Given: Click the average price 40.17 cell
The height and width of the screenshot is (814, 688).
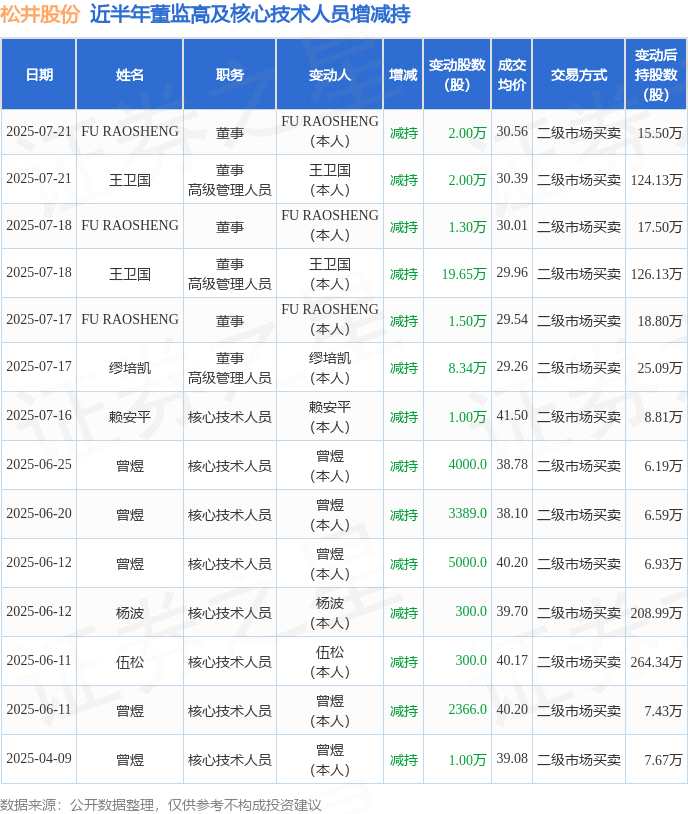Looking at the screenshot, I should pos(512,660).
